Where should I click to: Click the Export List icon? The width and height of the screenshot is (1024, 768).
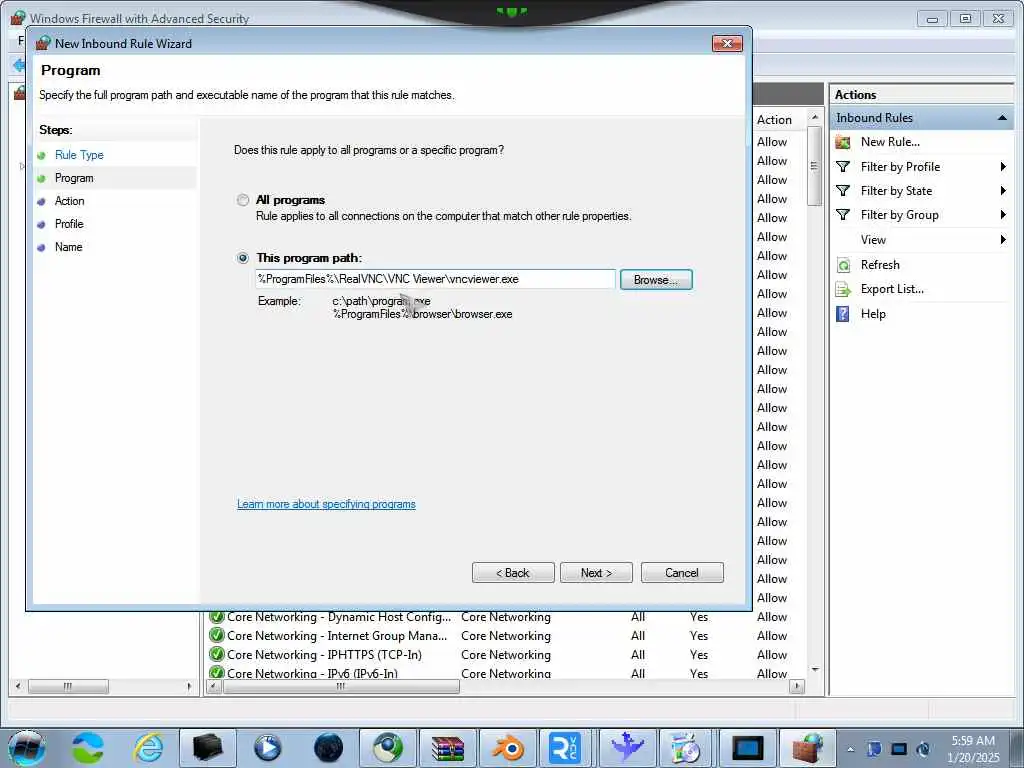pos(843,289)
